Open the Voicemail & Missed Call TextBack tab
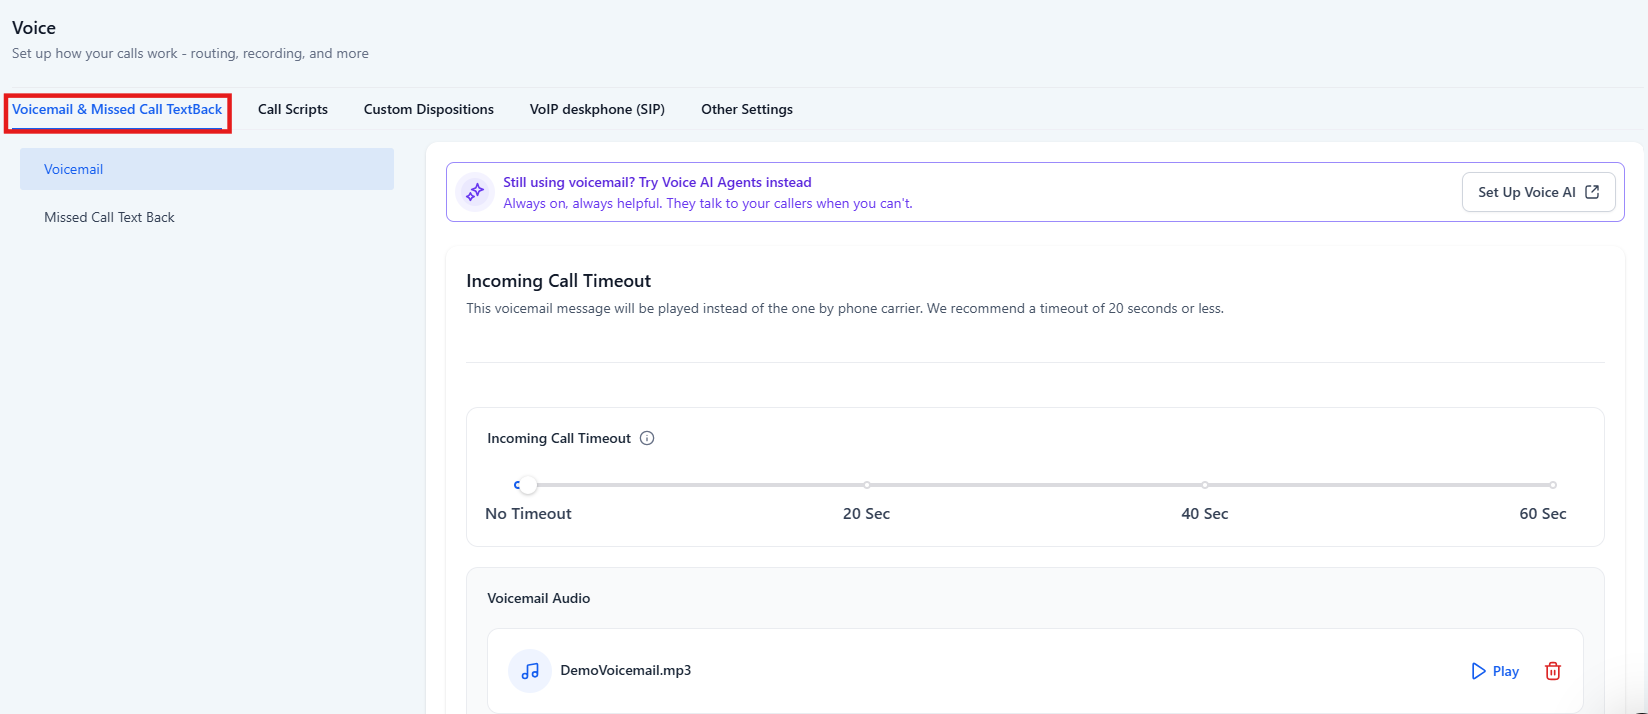1648x714 pixels. coord(117,110)
